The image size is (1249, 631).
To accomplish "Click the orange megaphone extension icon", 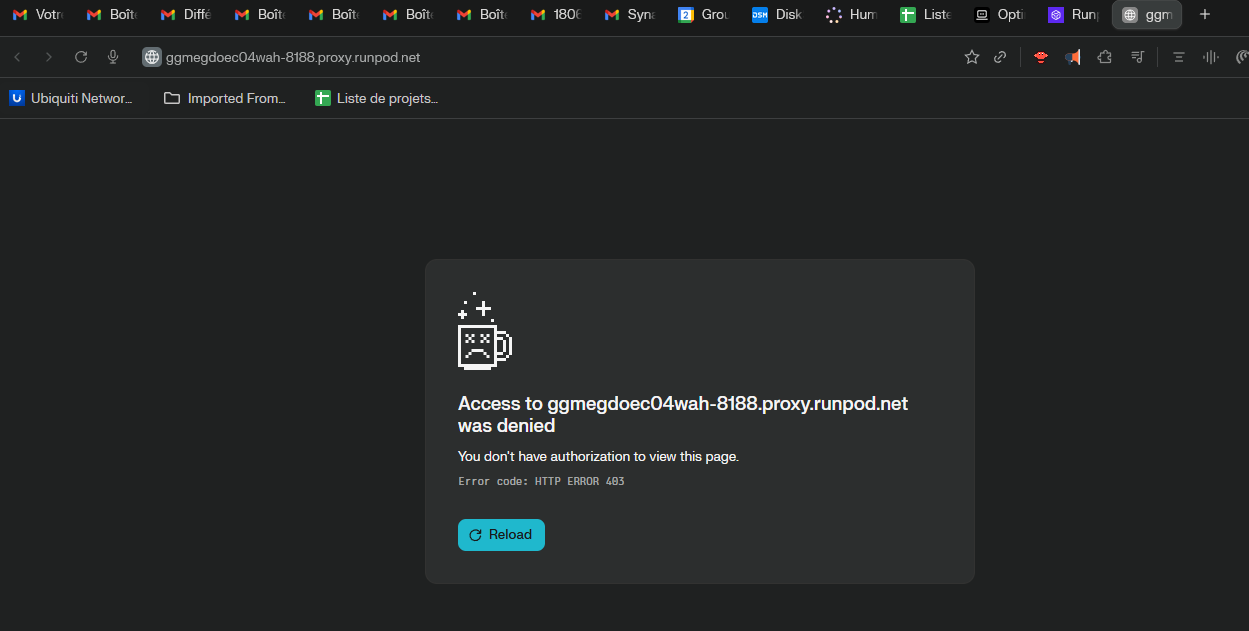I will (x=1072, y=57).
